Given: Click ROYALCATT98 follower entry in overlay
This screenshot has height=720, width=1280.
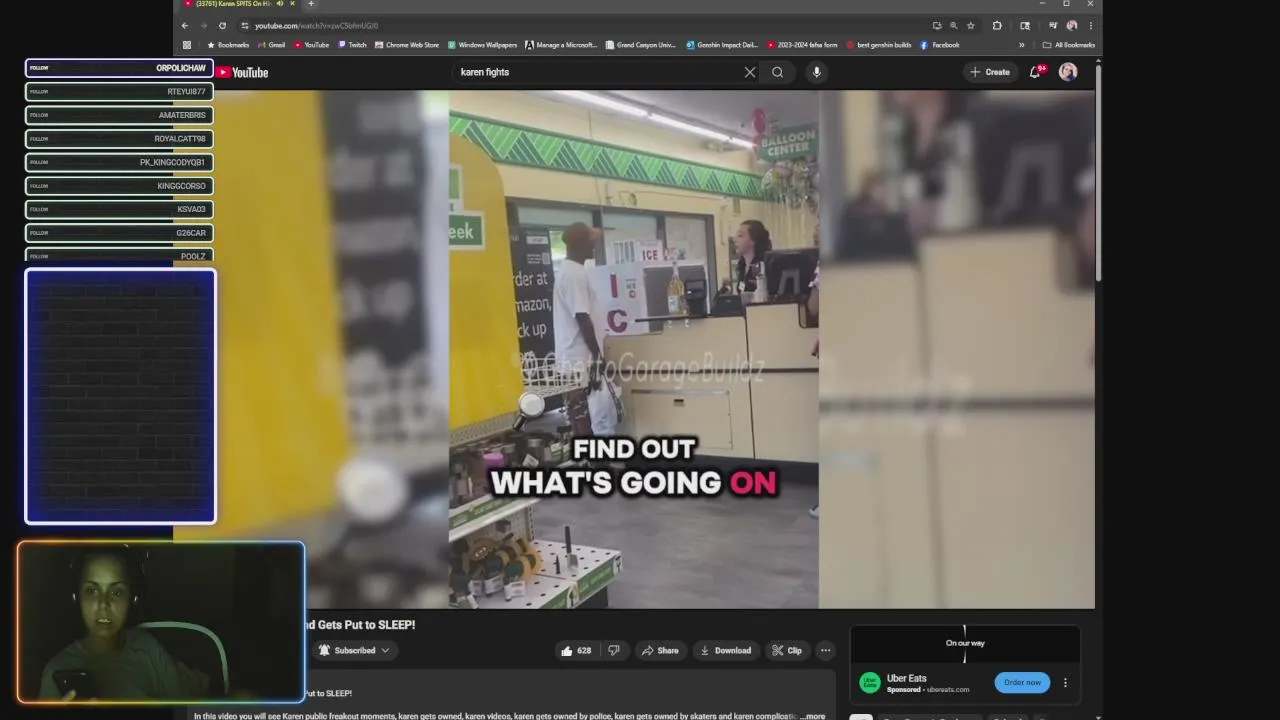Looking at the screenshot, I should 119,139.
